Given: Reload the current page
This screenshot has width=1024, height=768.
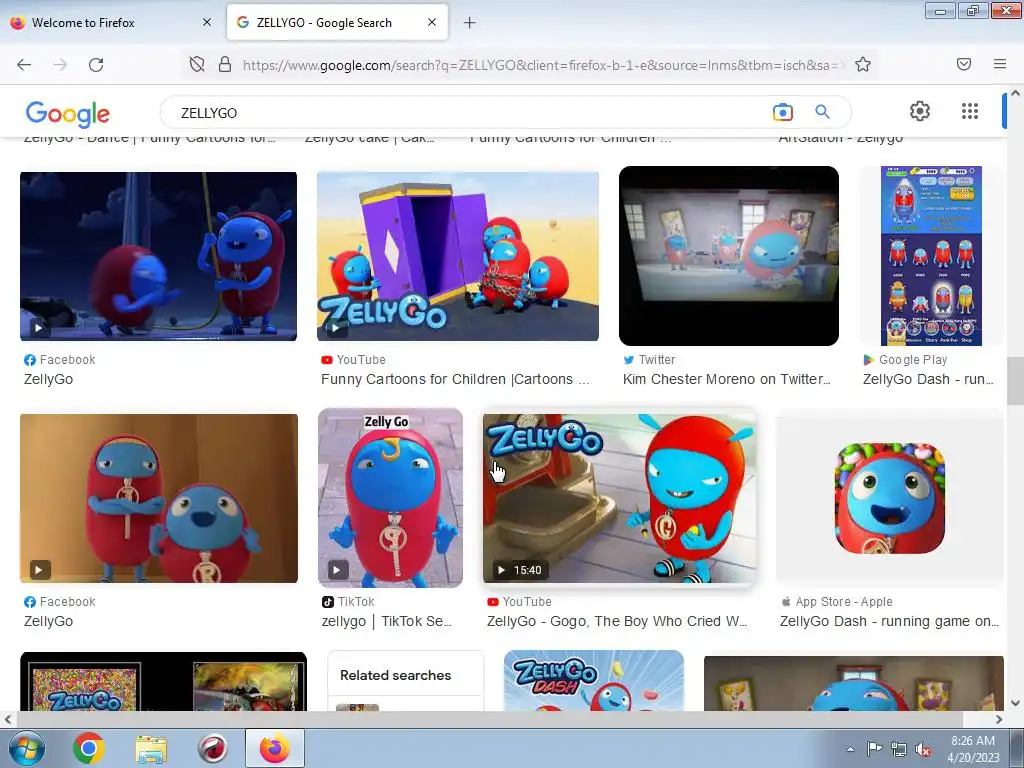Looking at the screenshot, I should coord(96,65).
